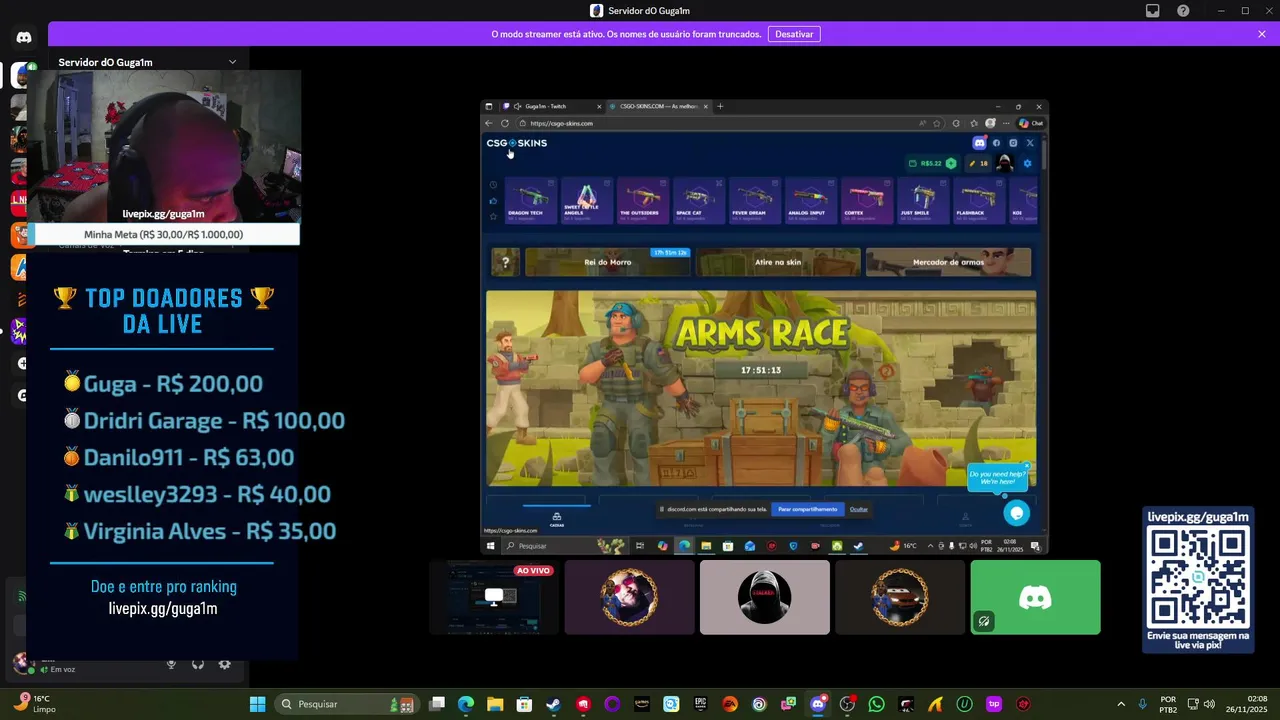
Task: Open Steam from the taskbar
Action: [x=553, y=704]
